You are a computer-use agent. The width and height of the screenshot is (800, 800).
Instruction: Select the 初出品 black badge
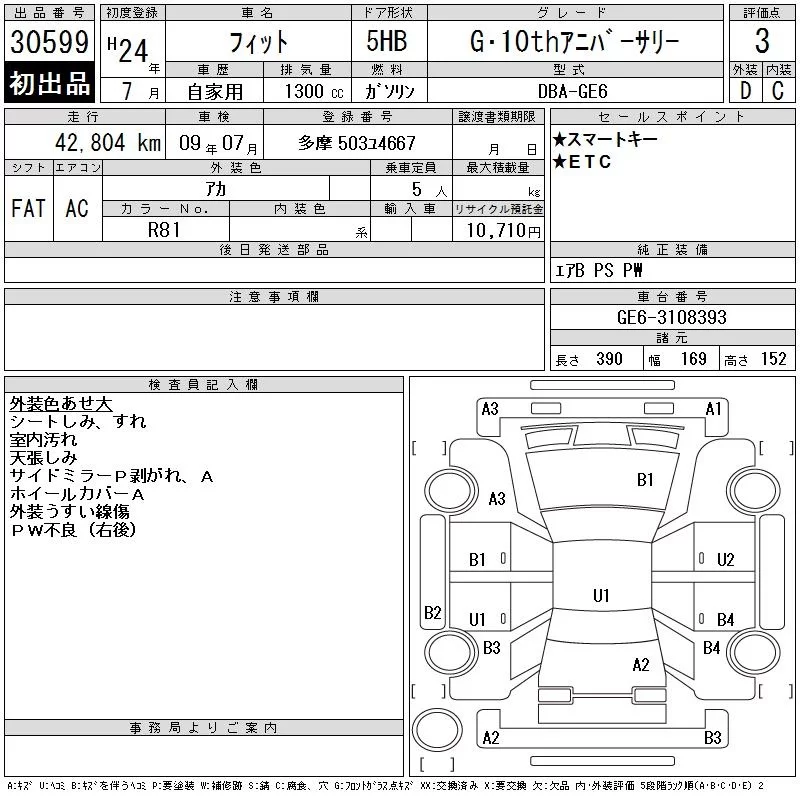[x=49, y=83]
